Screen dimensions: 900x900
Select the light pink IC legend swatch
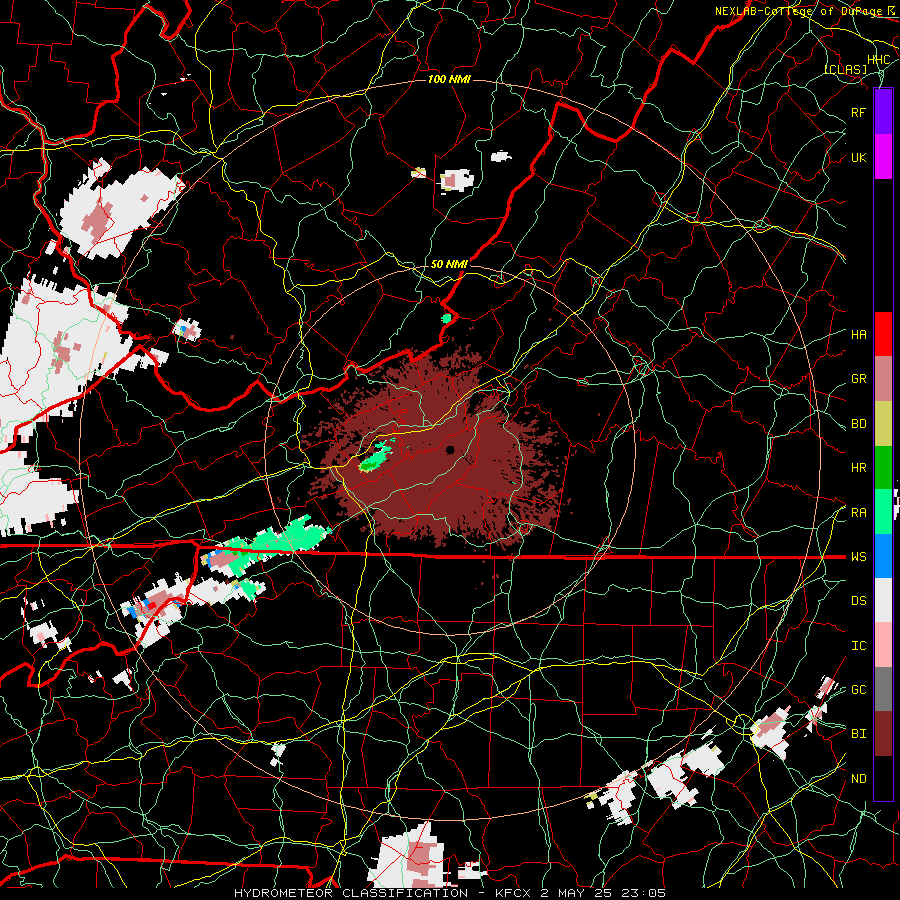pyautogui.click(x=883, y=645)
